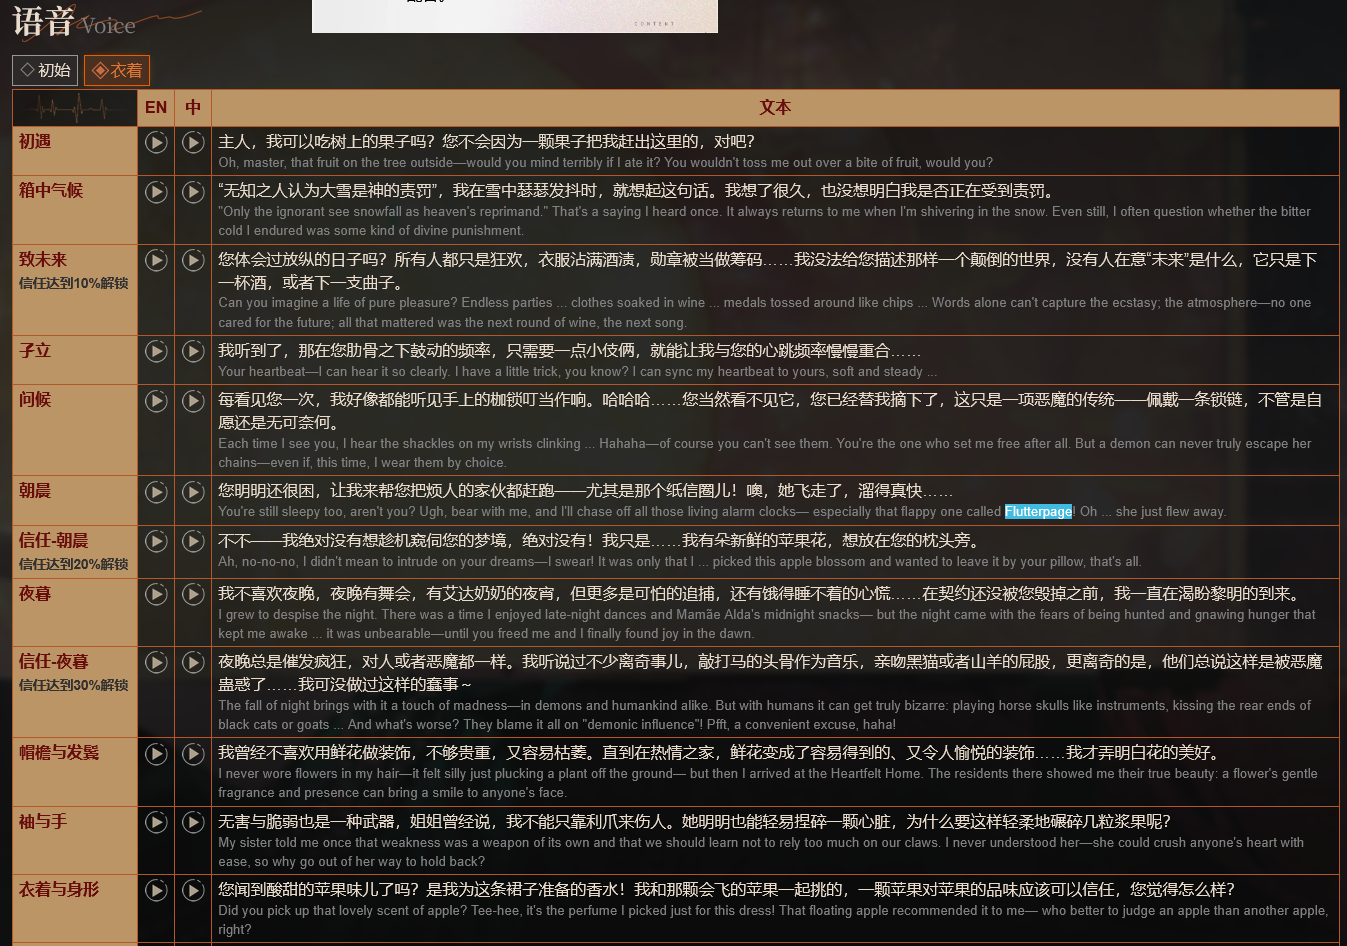Click the 语音 Voice section heading
The image size is (1347, 946).
click(x=74, y=22)
